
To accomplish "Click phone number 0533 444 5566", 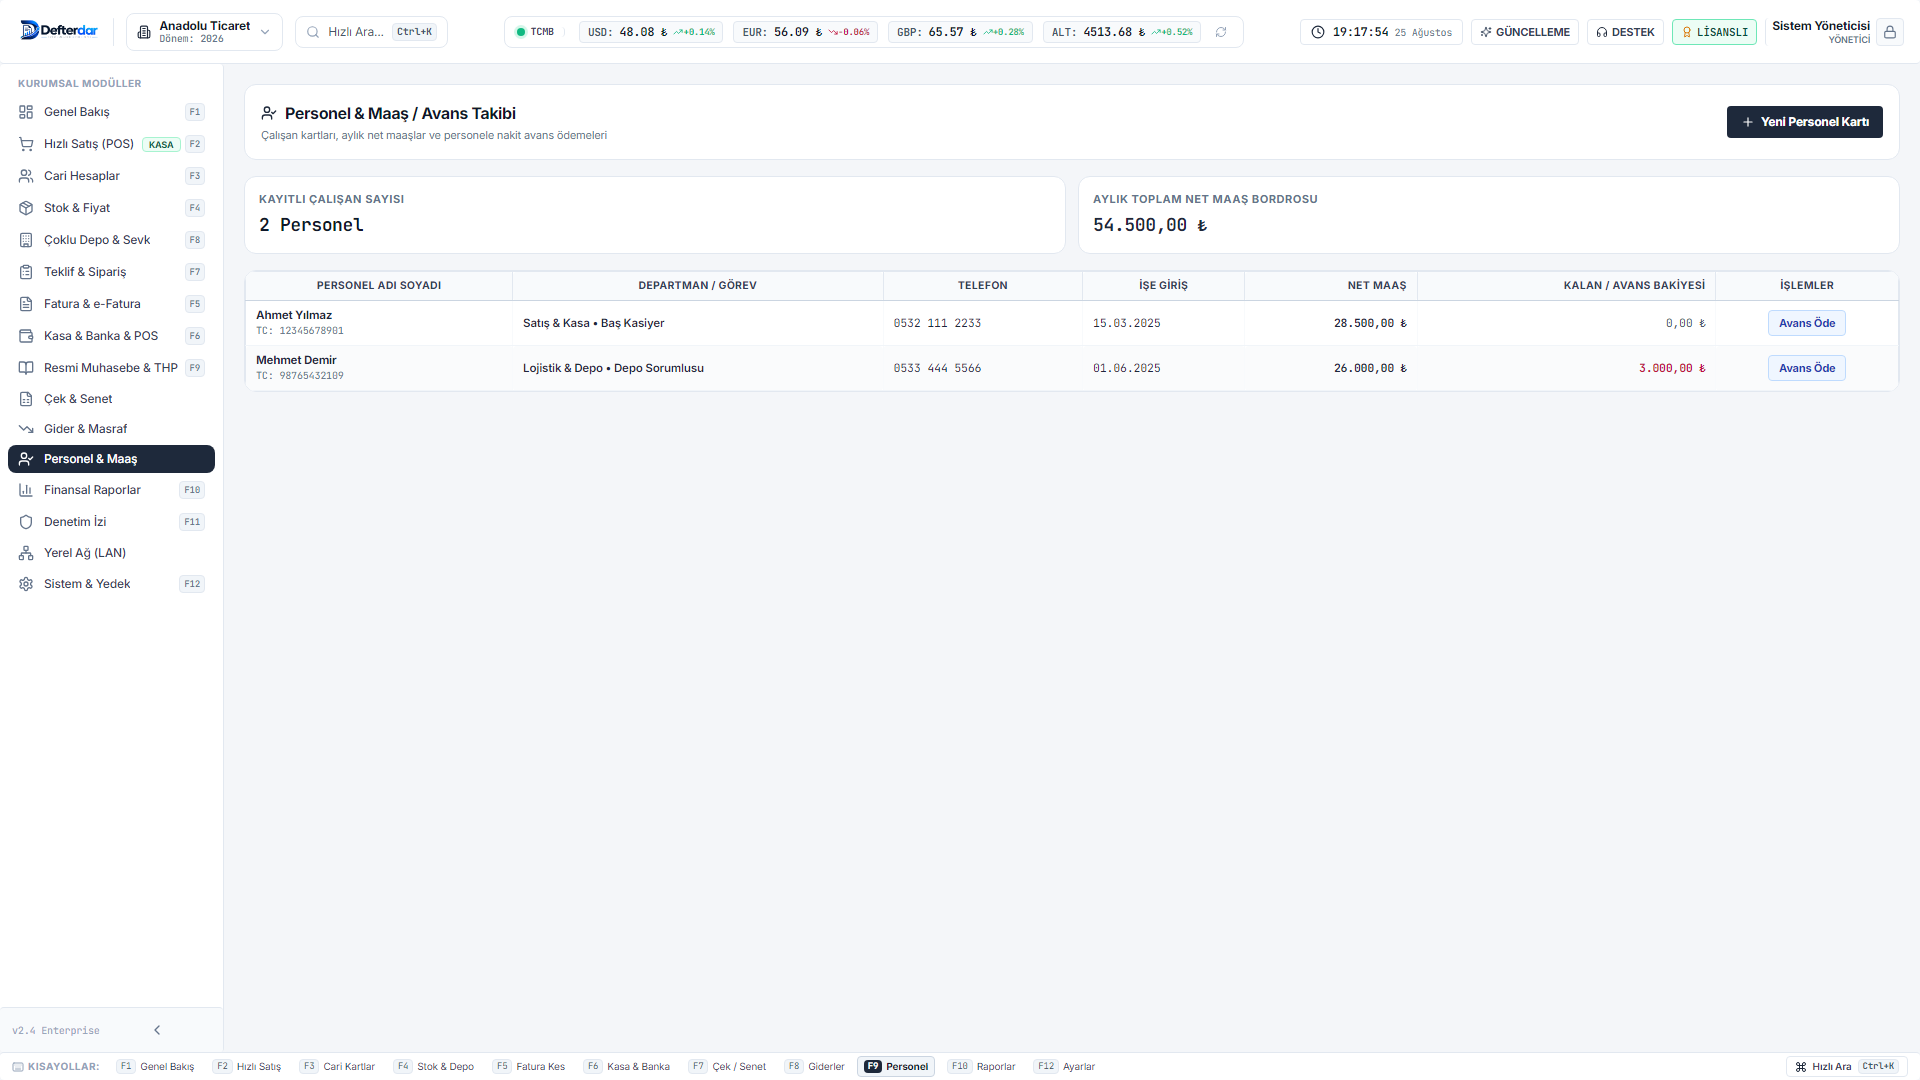I will 937,368.
